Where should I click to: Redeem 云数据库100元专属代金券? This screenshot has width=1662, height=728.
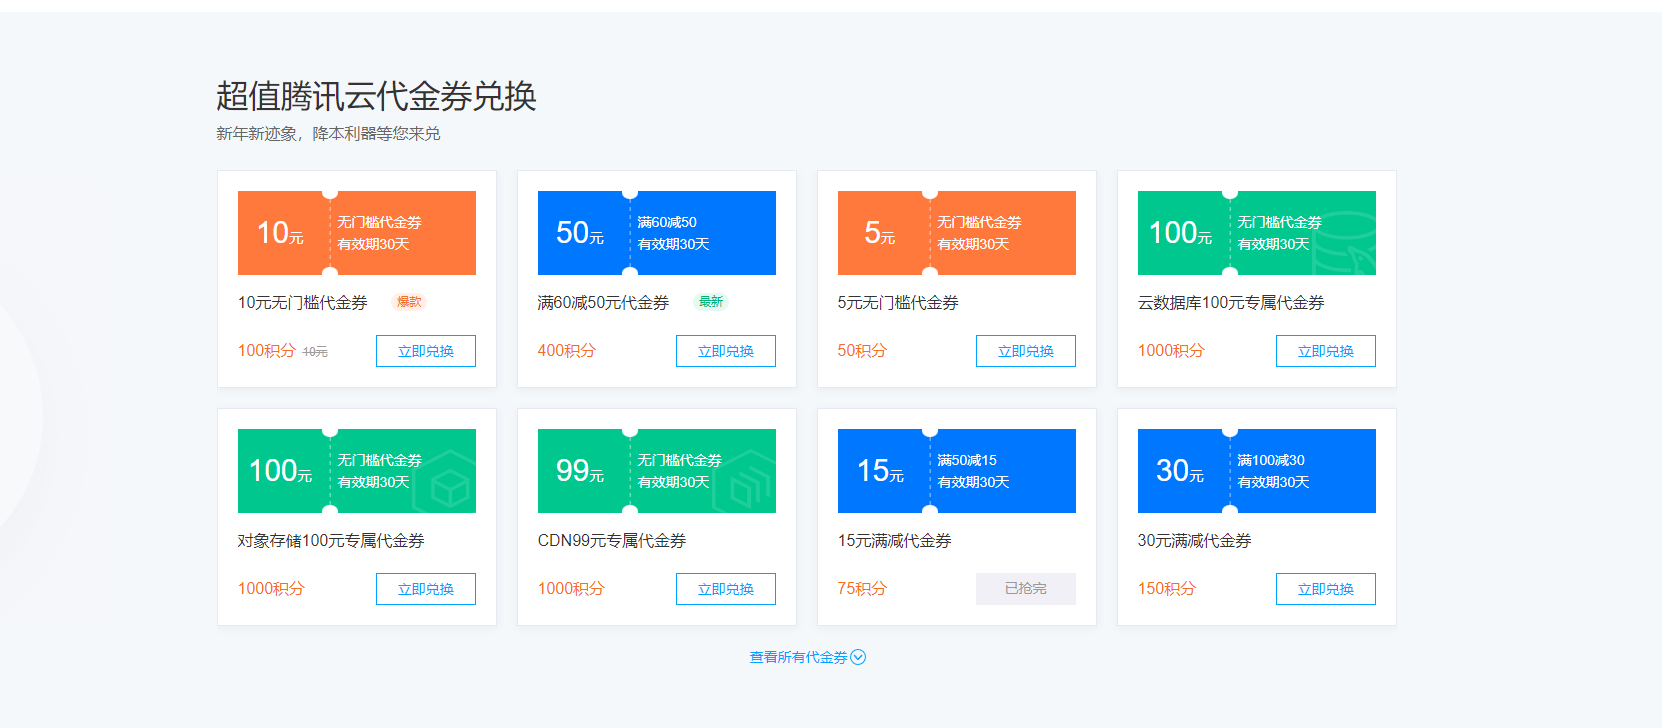1326,351
